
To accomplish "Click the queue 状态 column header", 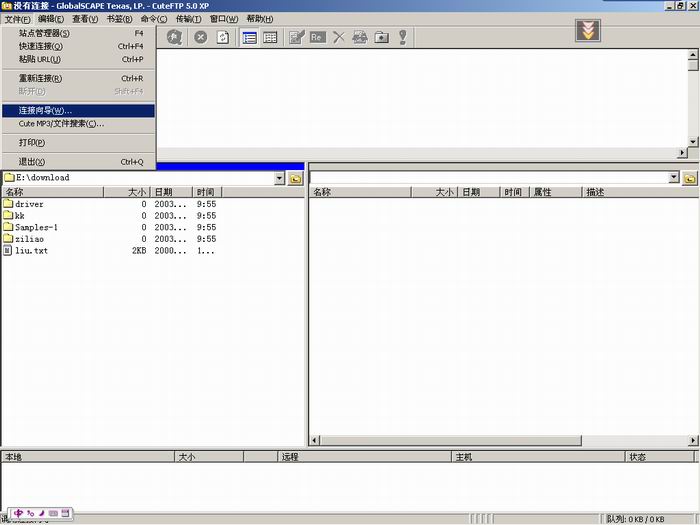I will click(x=660, y=457).
